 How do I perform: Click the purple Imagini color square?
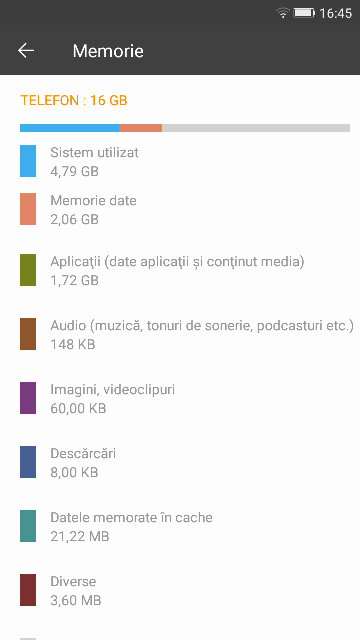pyautogui.click(x=28, y=398)
